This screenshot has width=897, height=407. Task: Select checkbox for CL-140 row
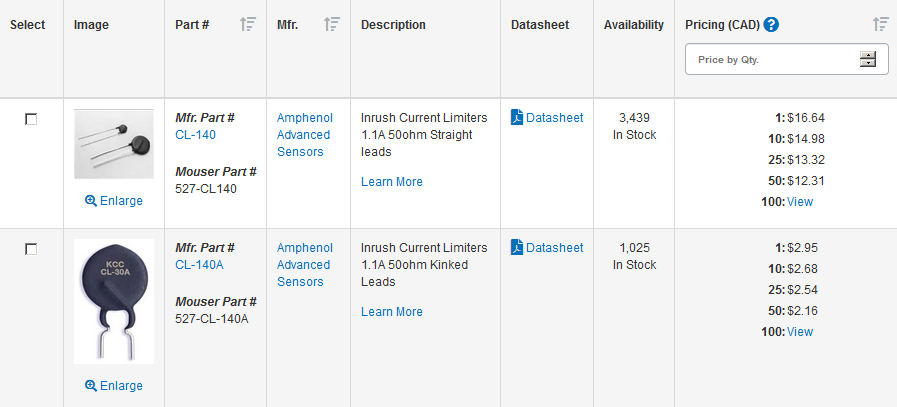pos(31,119)
